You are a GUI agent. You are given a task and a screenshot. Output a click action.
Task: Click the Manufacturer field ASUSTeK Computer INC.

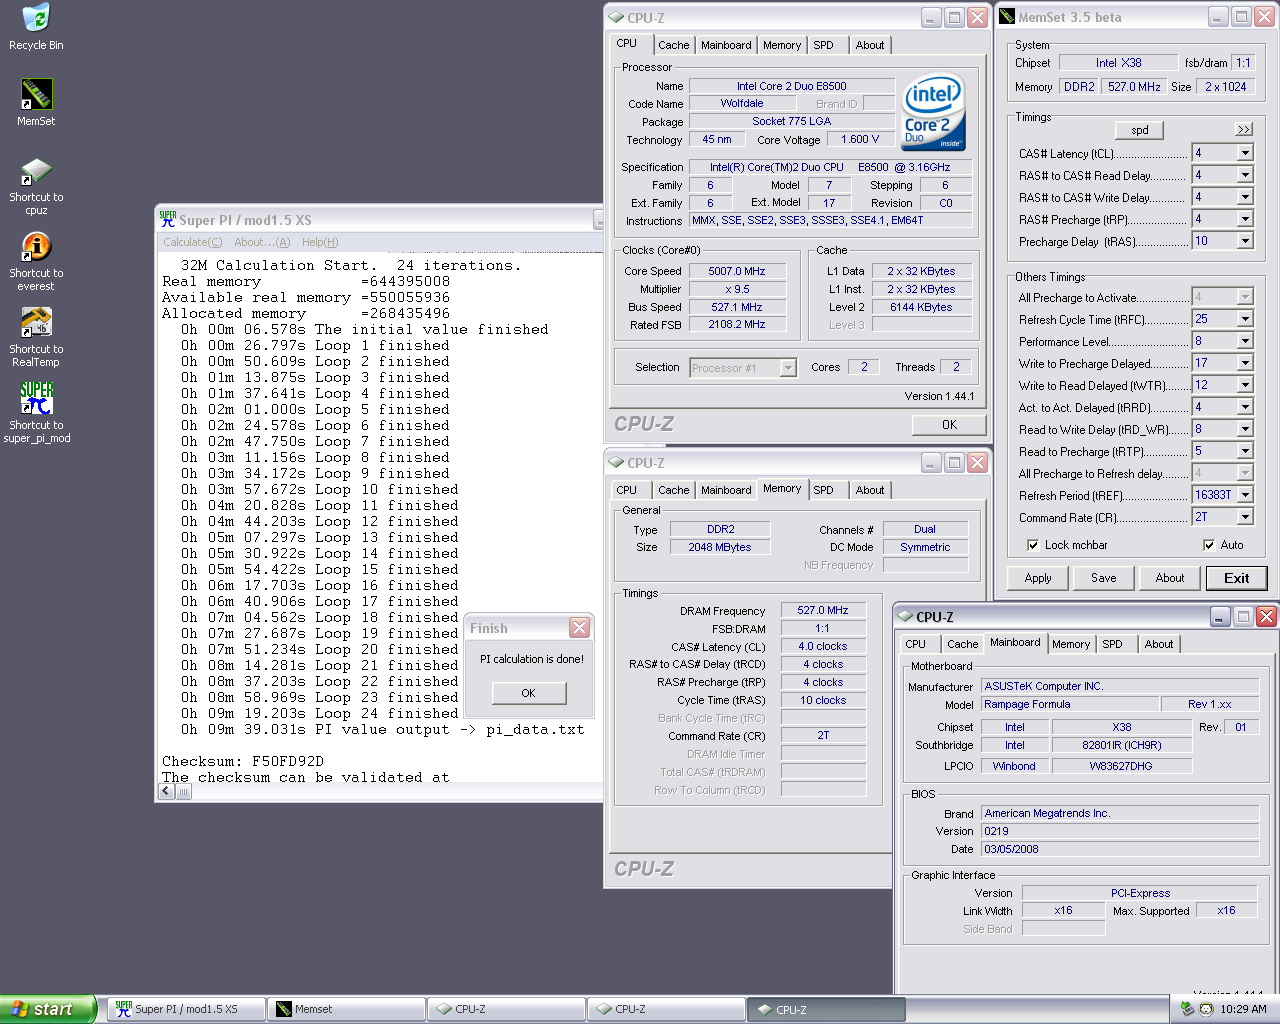click(x=1120, y=686)
